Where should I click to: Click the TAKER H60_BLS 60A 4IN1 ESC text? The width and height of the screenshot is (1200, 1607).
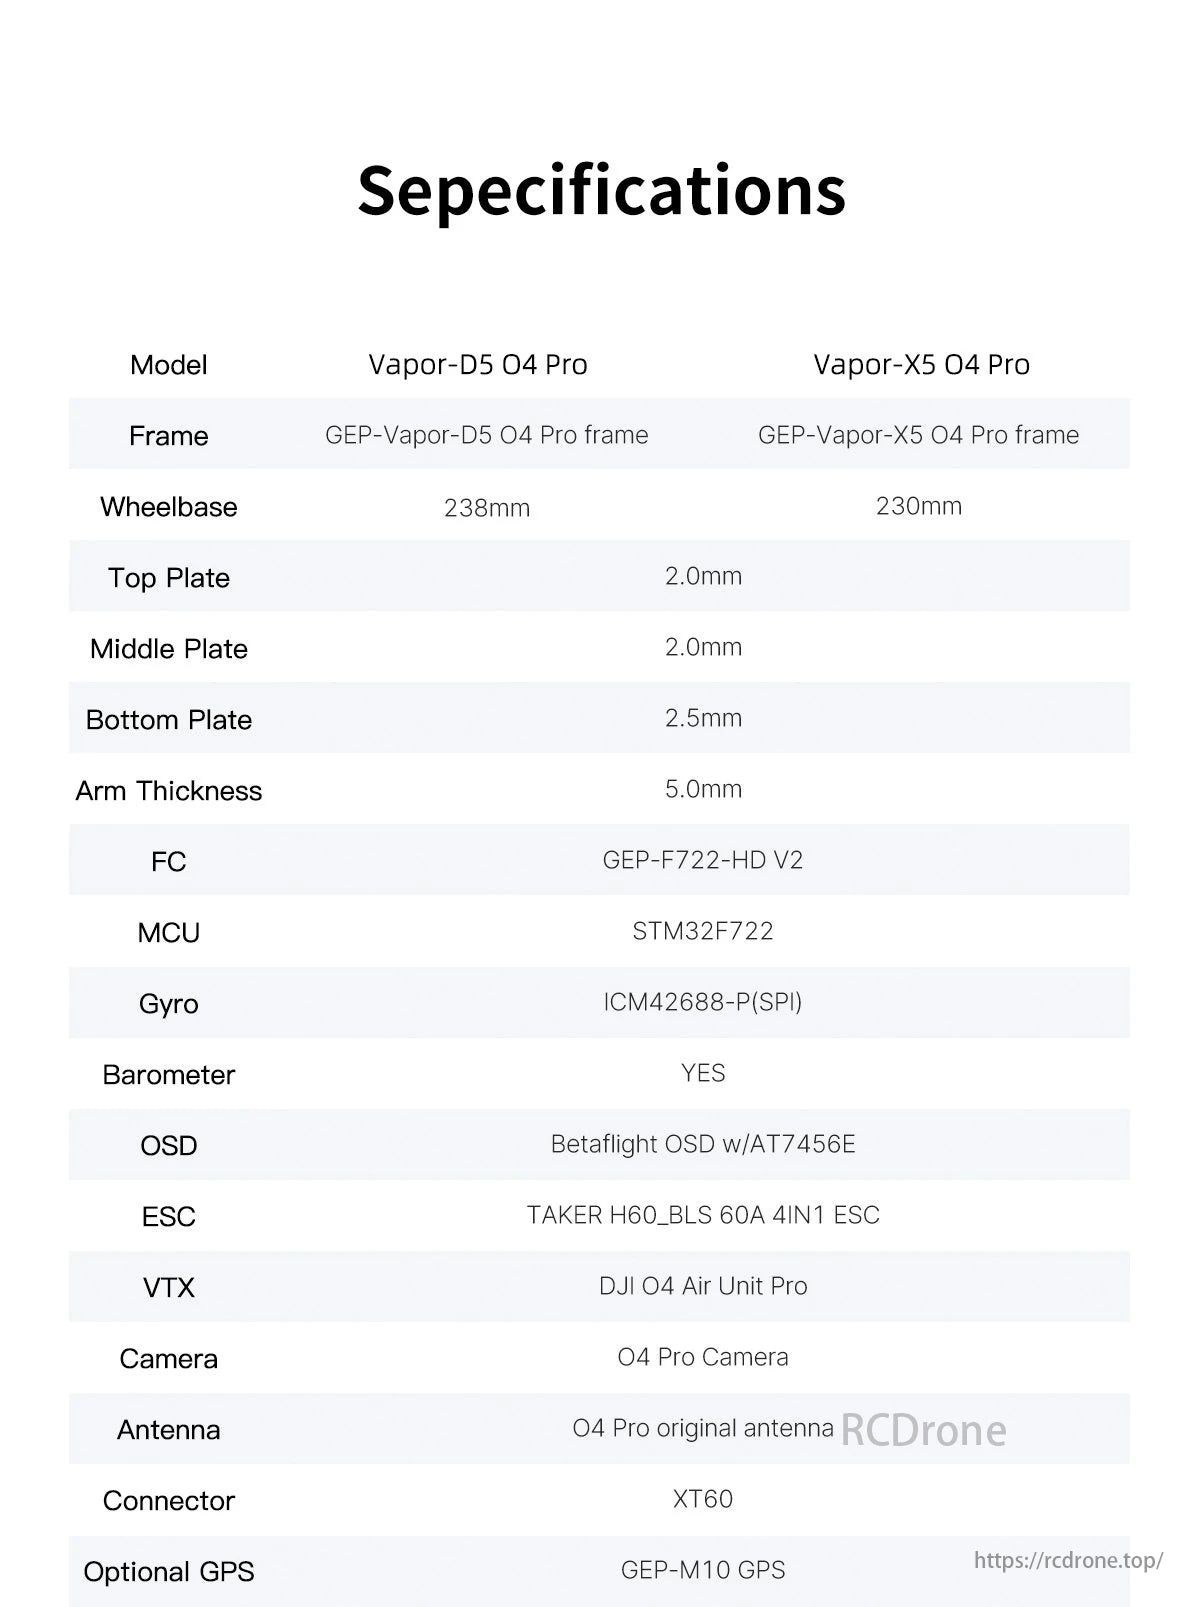click(x=703, y=1215)
